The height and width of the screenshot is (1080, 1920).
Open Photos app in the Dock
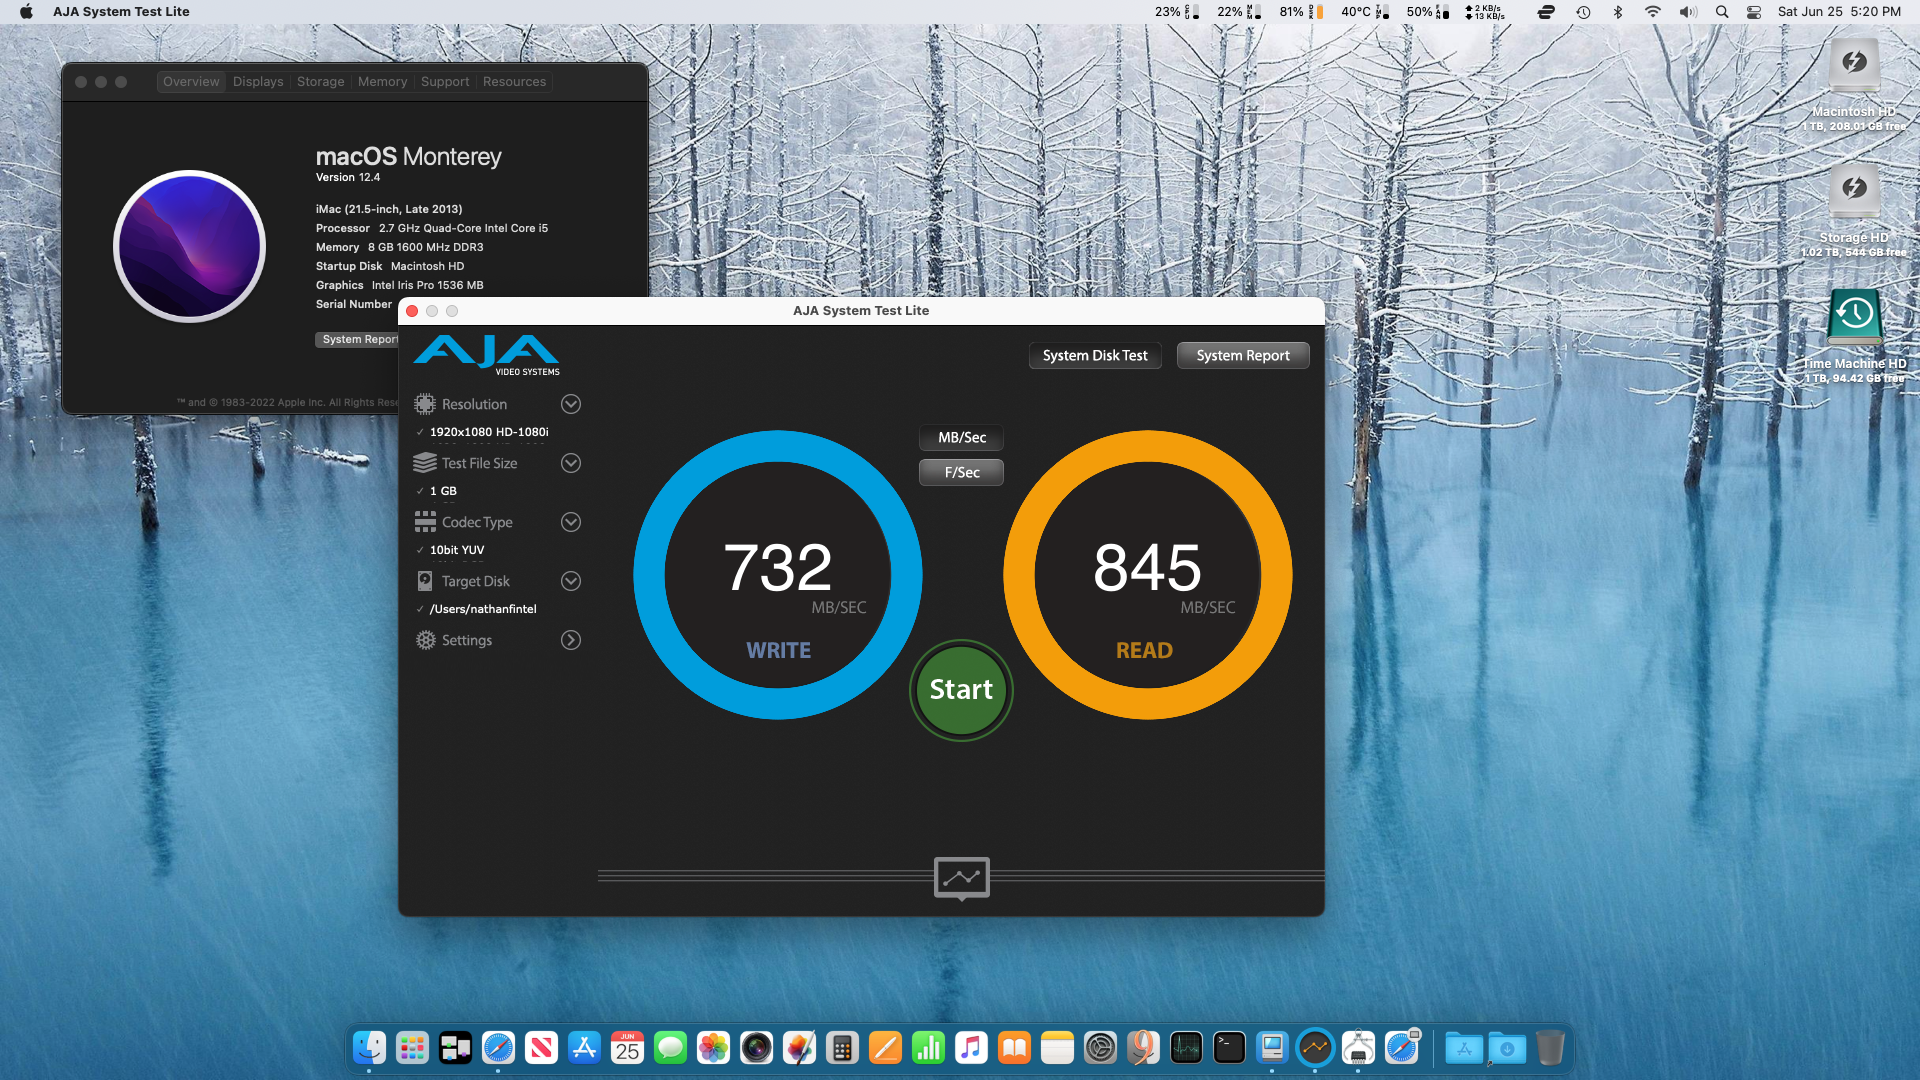(713, 1048)
